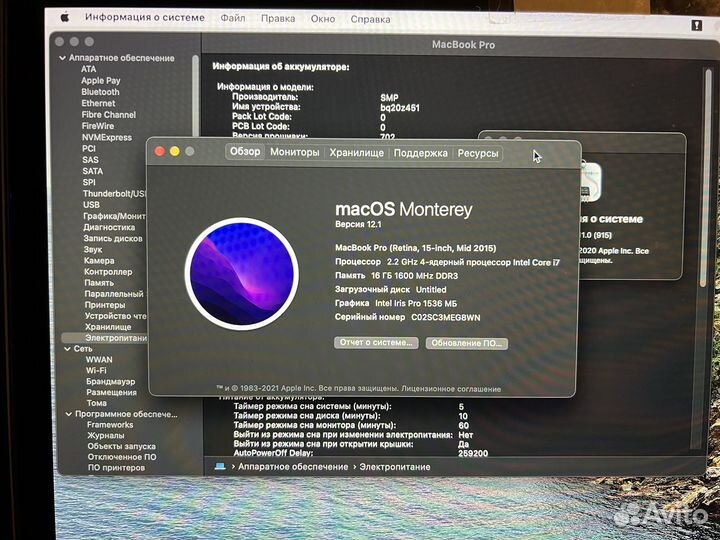Viewport: 720px width, 540px height.
Task: Open the Окно menu
Action: point(323,19)
